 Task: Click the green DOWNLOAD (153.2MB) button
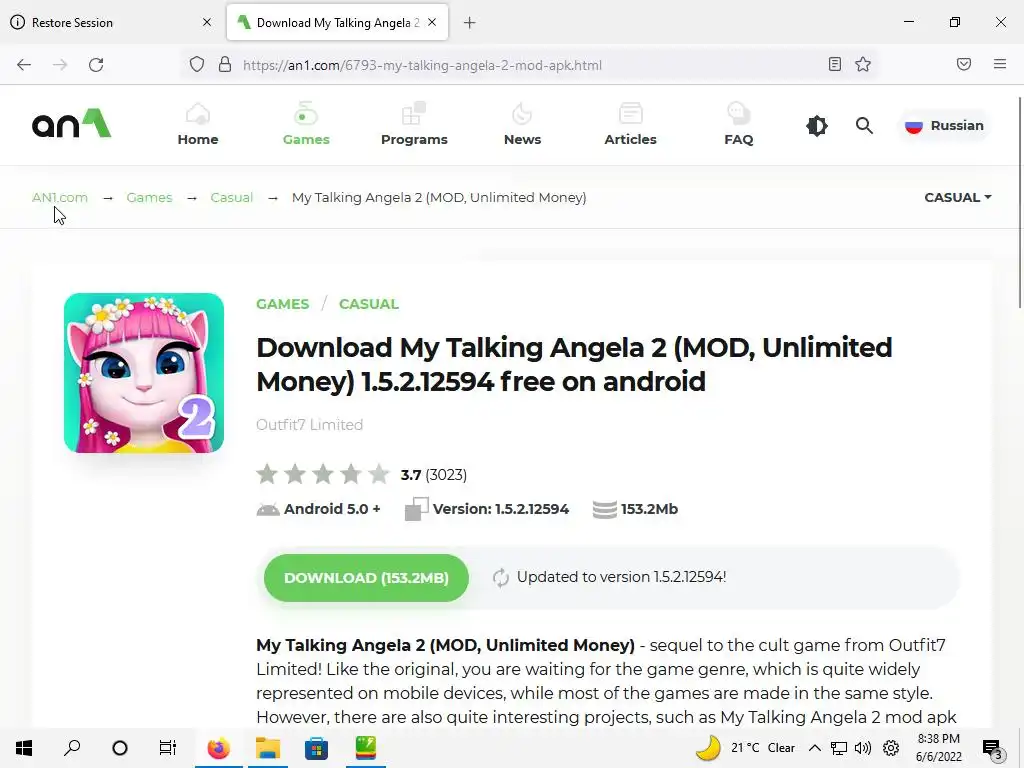tap(366, 577)
